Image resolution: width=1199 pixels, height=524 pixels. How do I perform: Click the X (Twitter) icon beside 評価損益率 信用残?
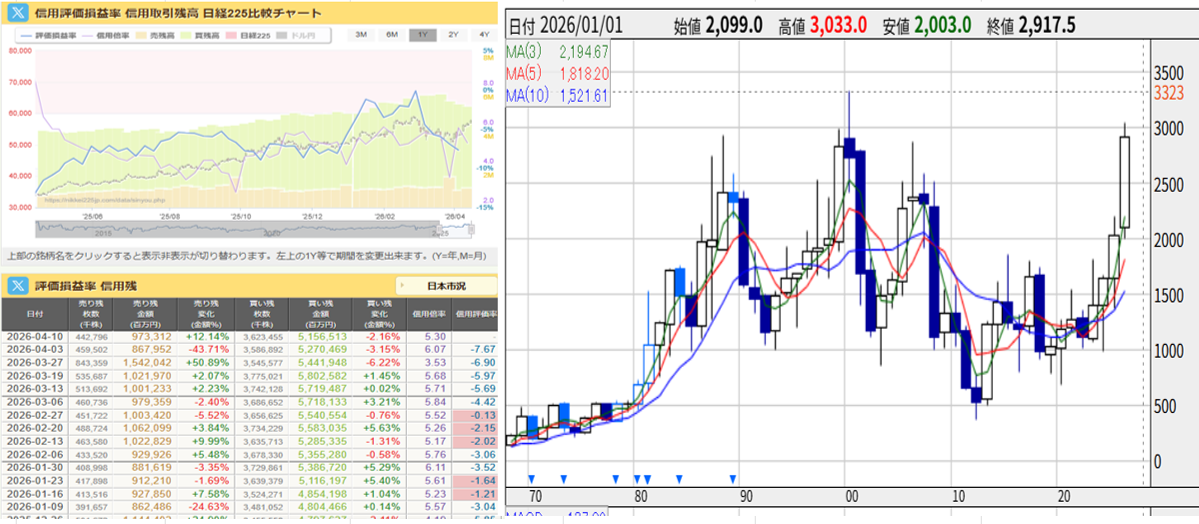click(x=18, y=285)
